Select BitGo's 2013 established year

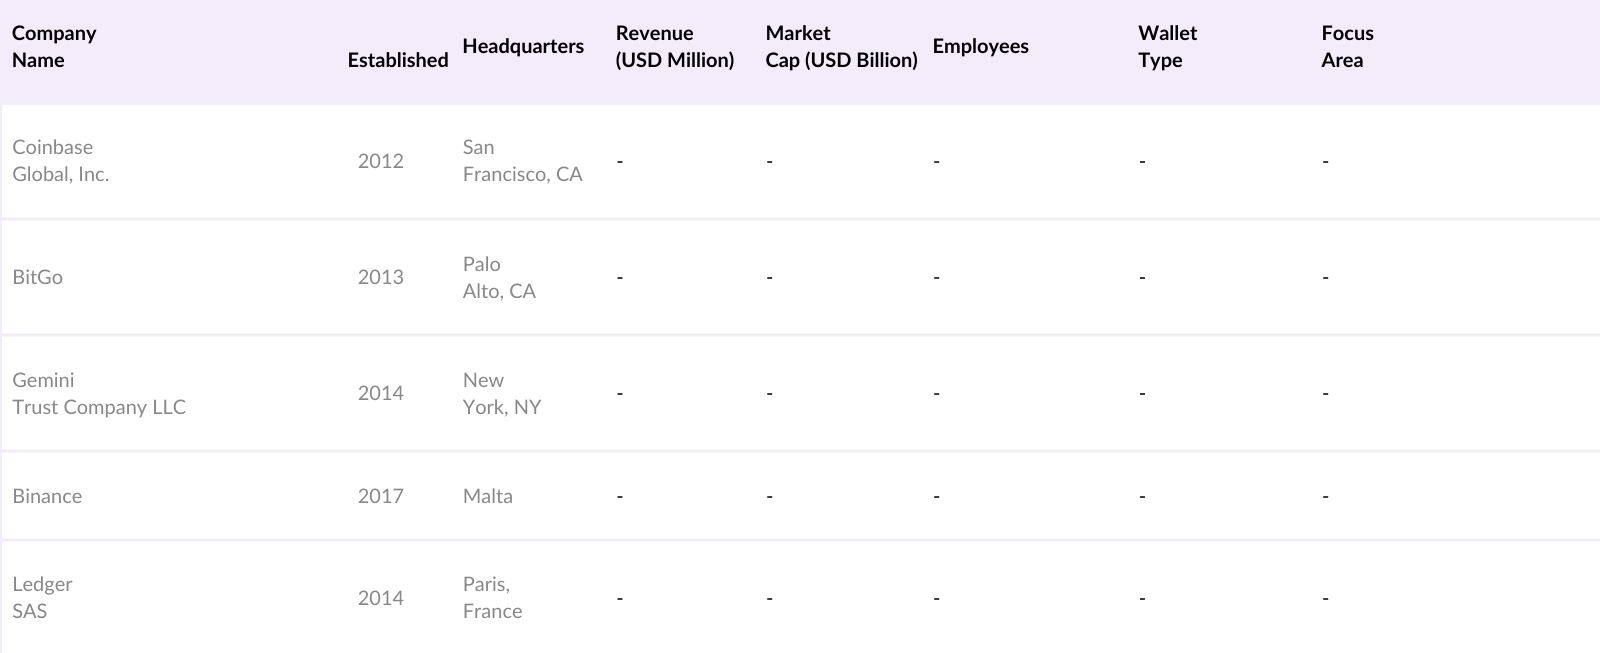click(380, 277)
